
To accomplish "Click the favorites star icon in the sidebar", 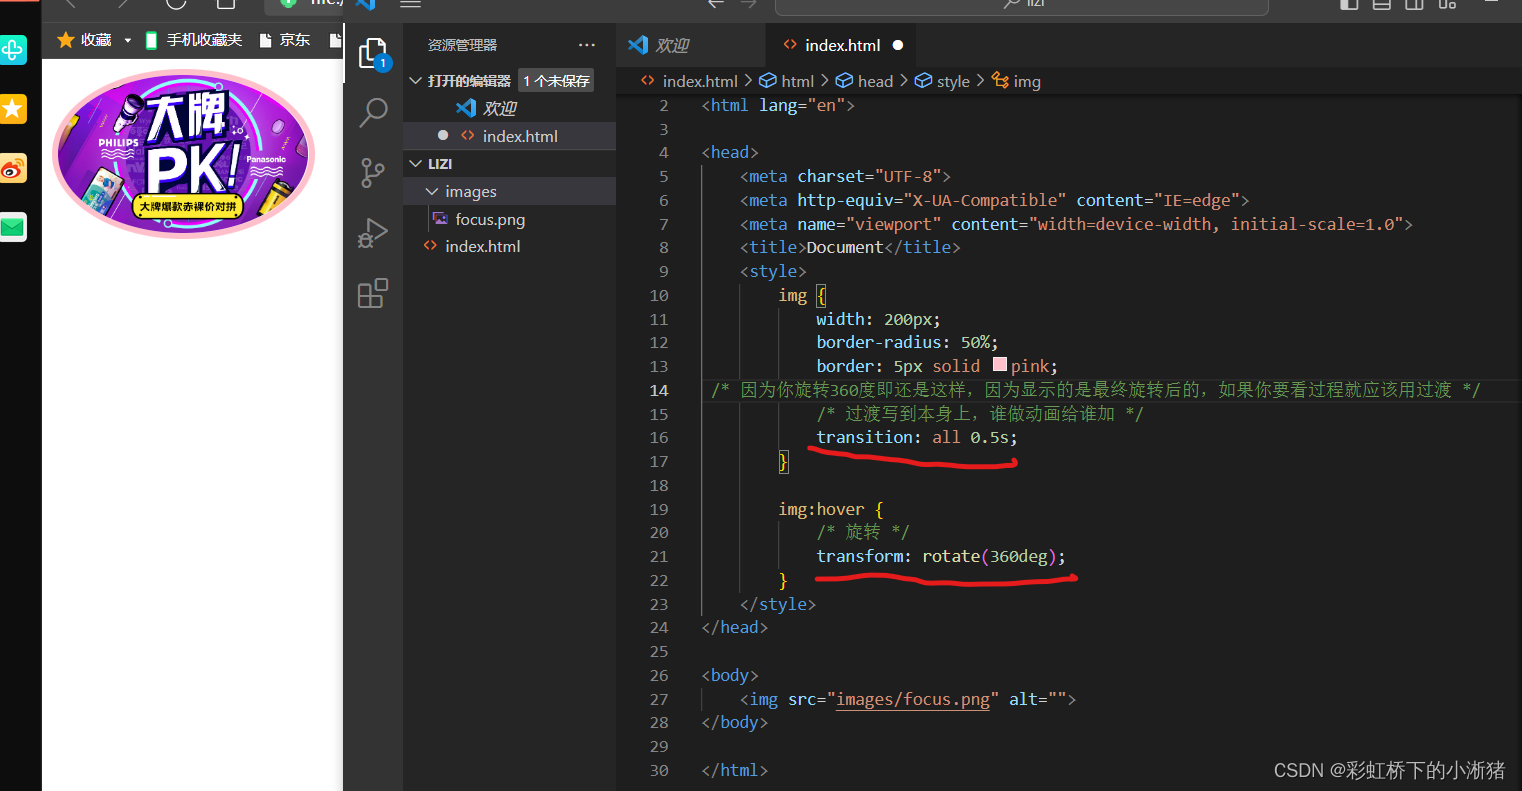I will click(14, 109).
